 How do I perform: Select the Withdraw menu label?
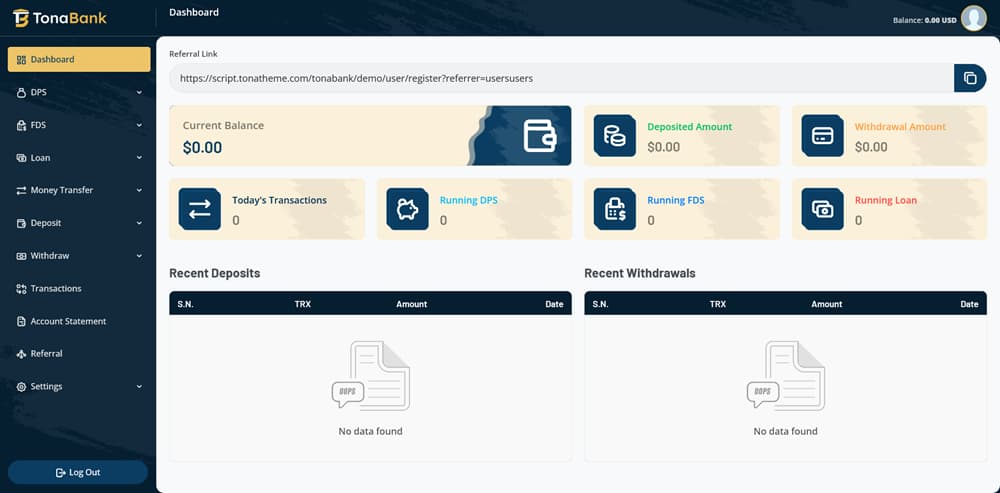(x=50, y=256)
